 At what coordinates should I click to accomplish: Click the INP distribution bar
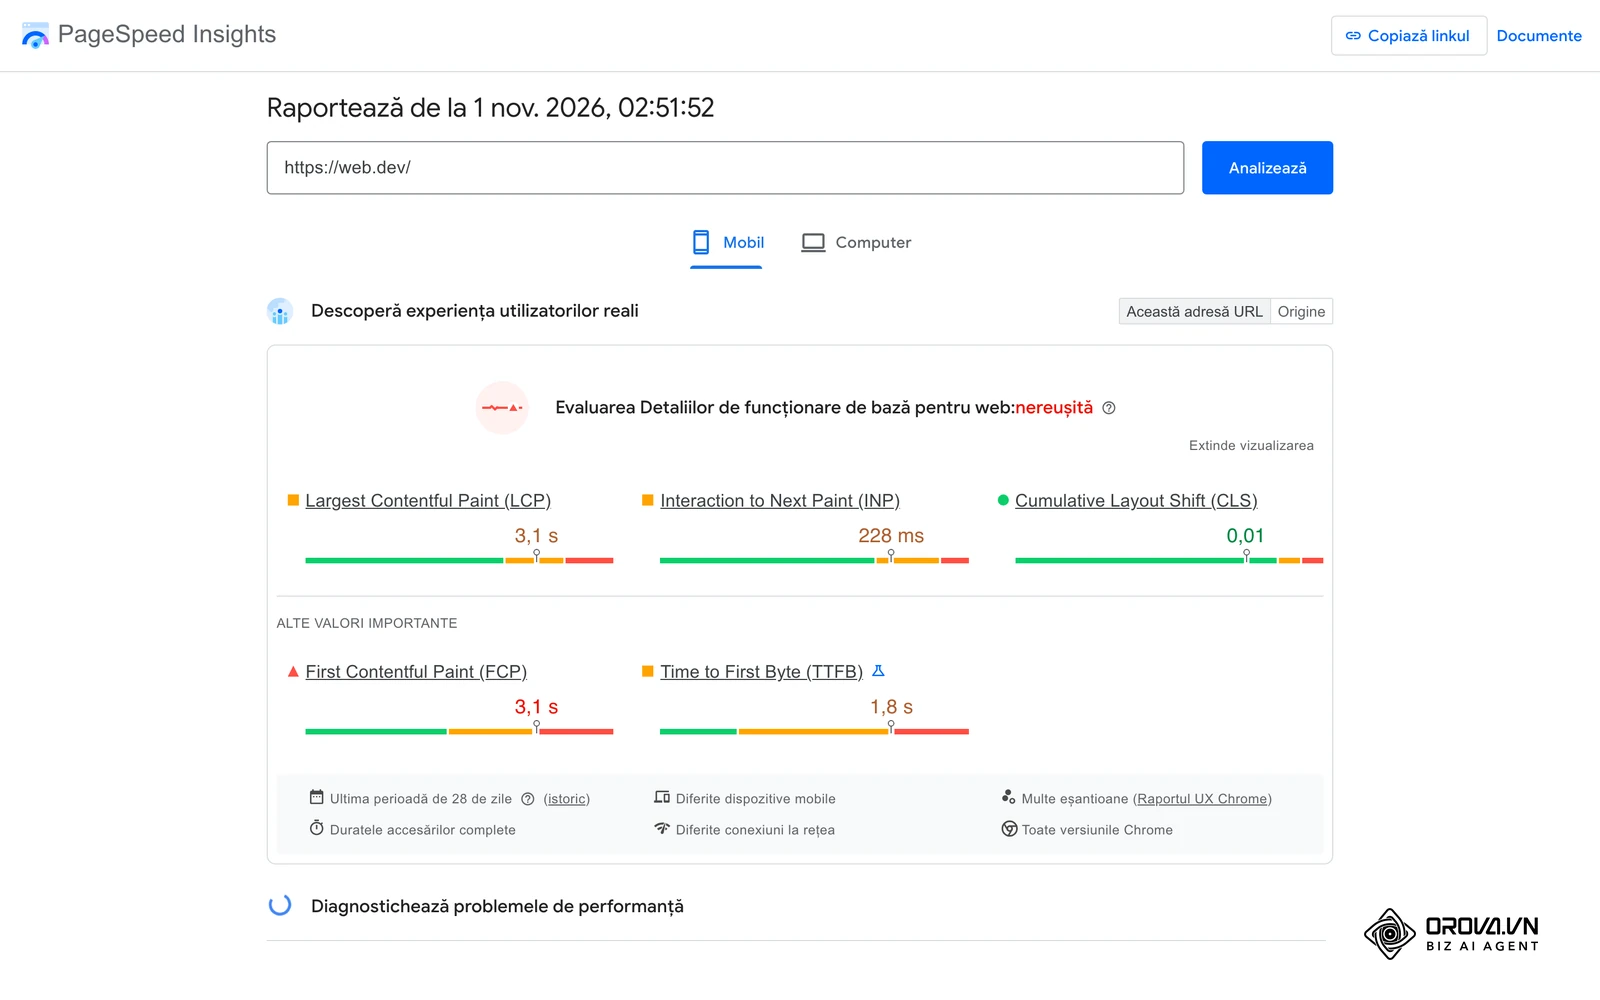[814, 561]
